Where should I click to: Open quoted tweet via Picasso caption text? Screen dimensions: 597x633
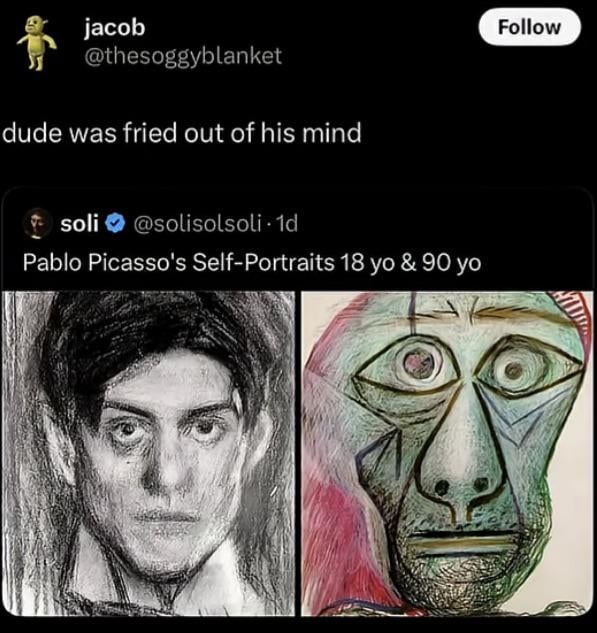tap(252, 262)
